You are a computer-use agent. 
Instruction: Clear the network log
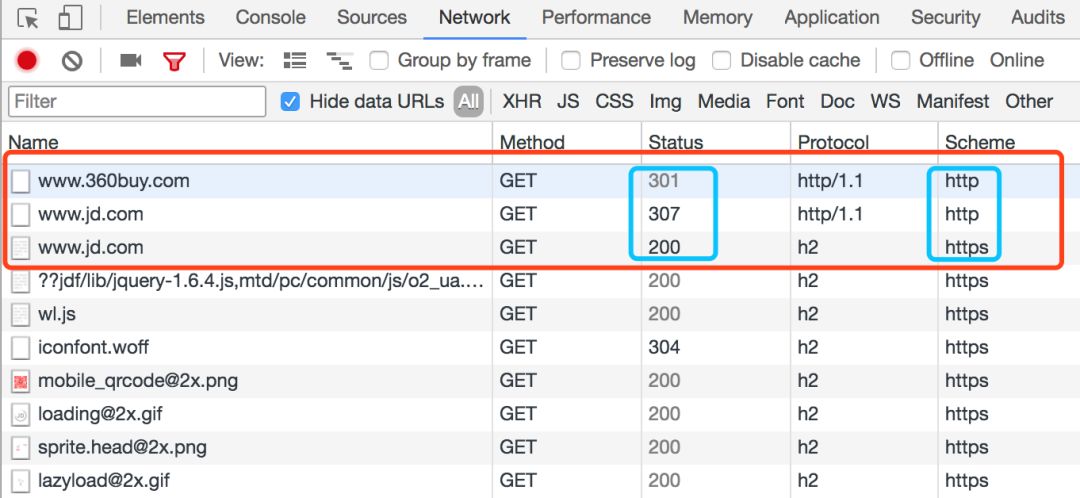72,61
